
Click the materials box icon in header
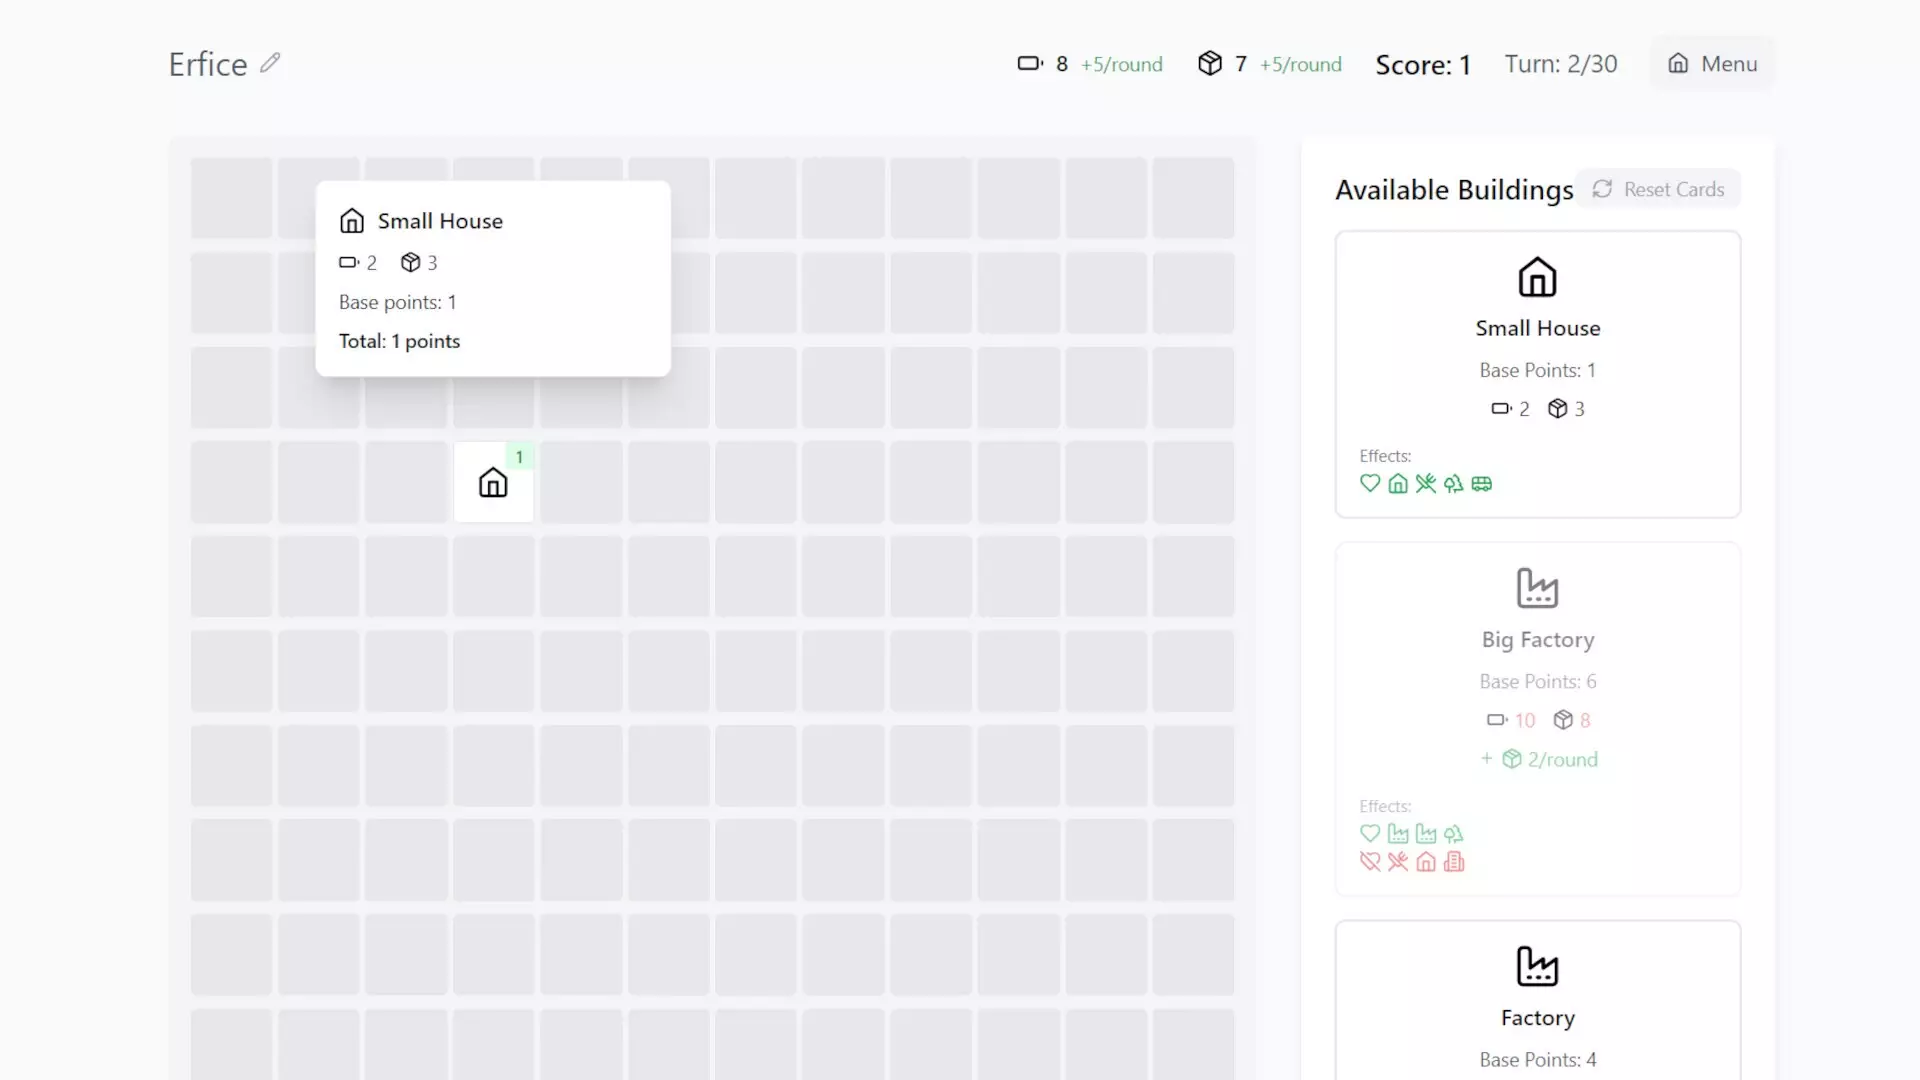tap(1210, 64)
